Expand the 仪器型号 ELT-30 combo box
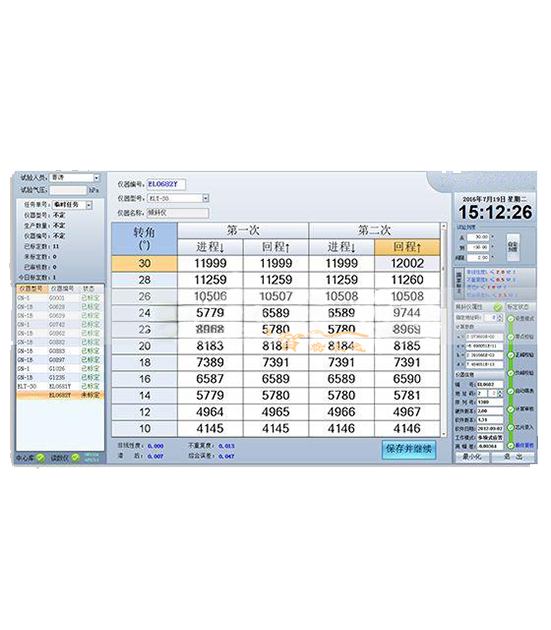 click(x=206, y=198)
